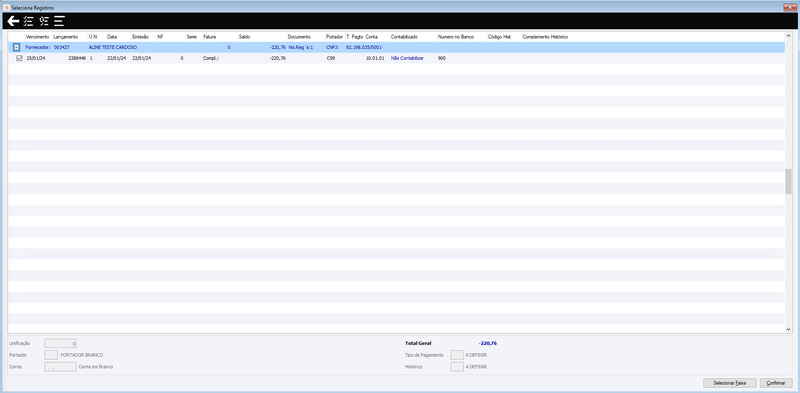
Task: Click the Saldo column header
Action: (x=244, y=37)
